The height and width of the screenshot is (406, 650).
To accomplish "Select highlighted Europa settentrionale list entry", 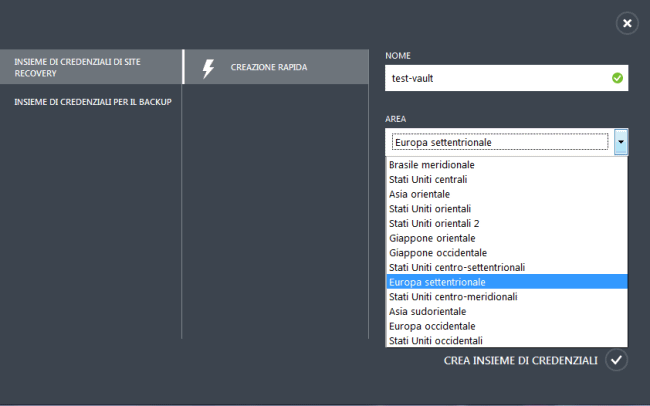I will tap(436, 282).
